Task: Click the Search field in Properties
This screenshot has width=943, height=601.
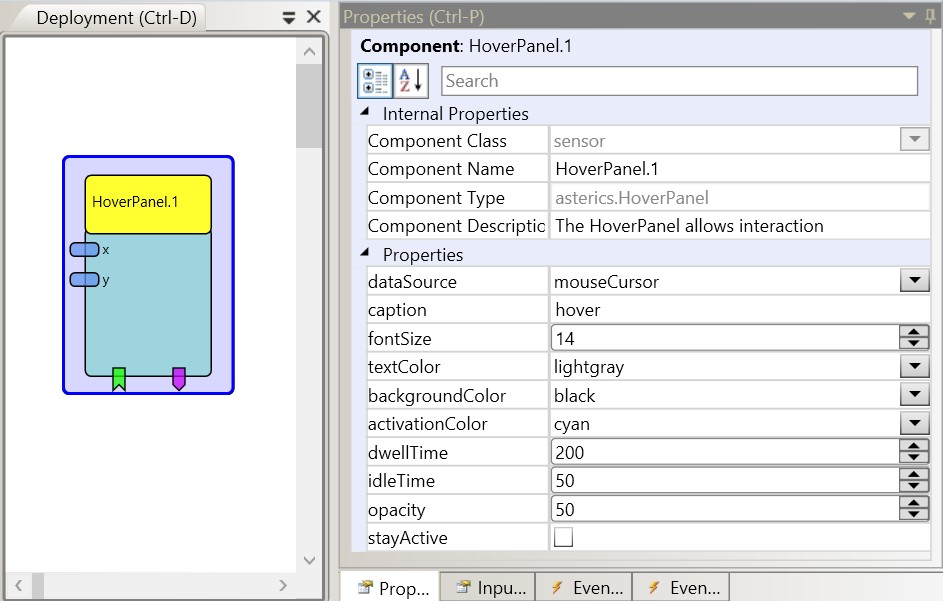Action: (679, 81)
